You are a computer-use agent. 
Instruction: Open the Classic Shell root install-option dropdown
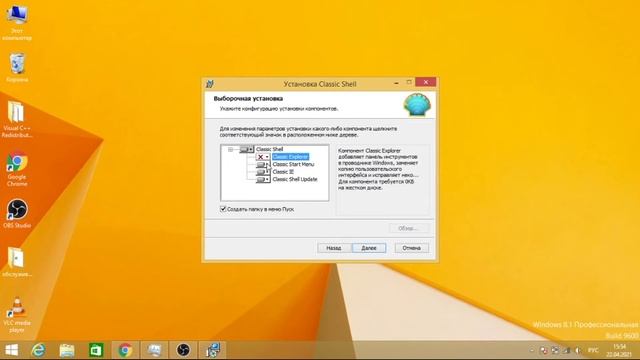(247, 149)
